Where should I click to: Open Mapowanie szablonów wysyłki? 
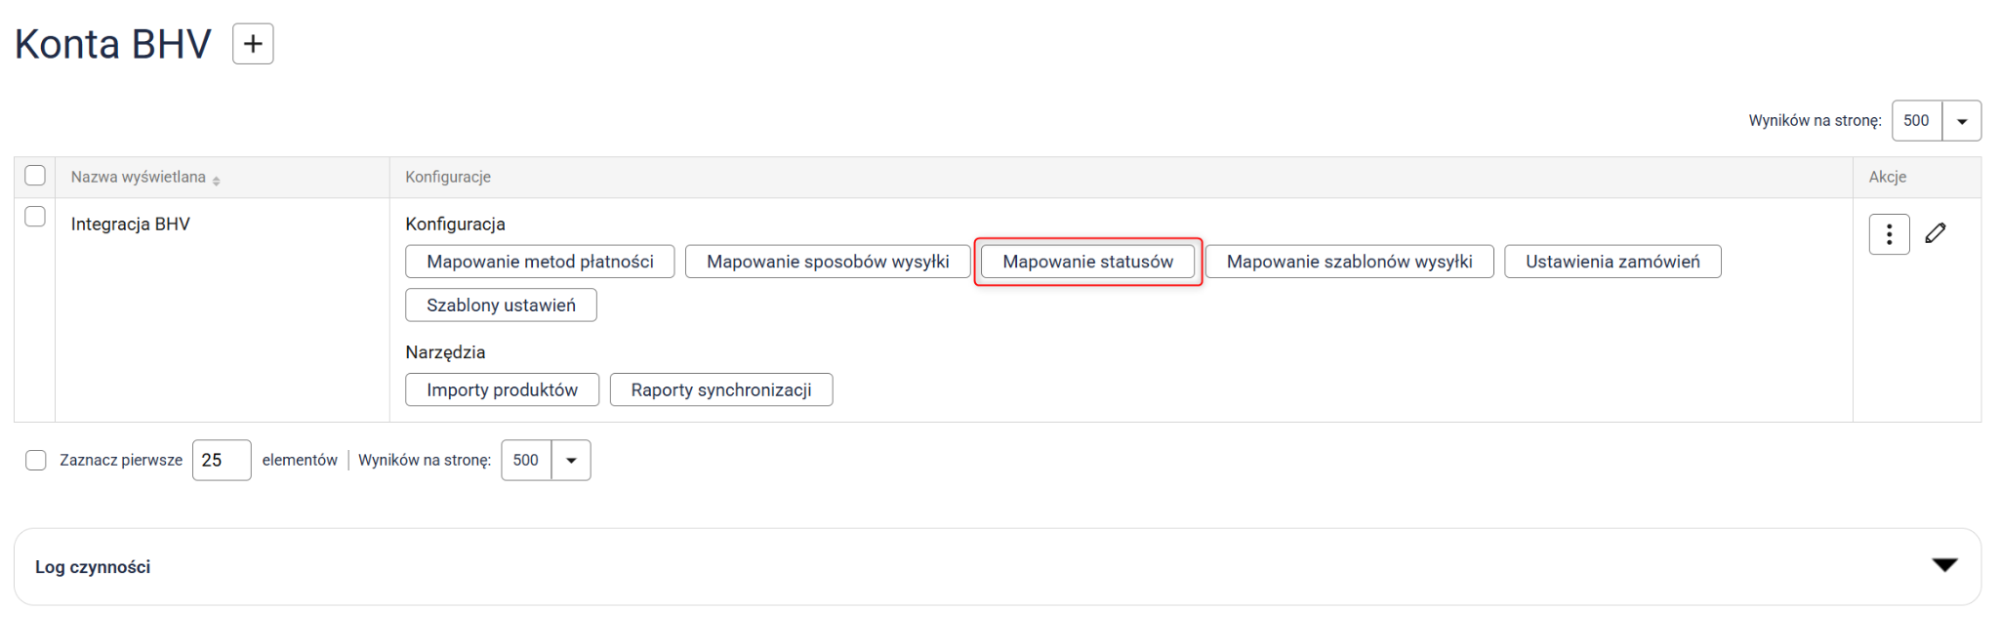pos(1348,262)
